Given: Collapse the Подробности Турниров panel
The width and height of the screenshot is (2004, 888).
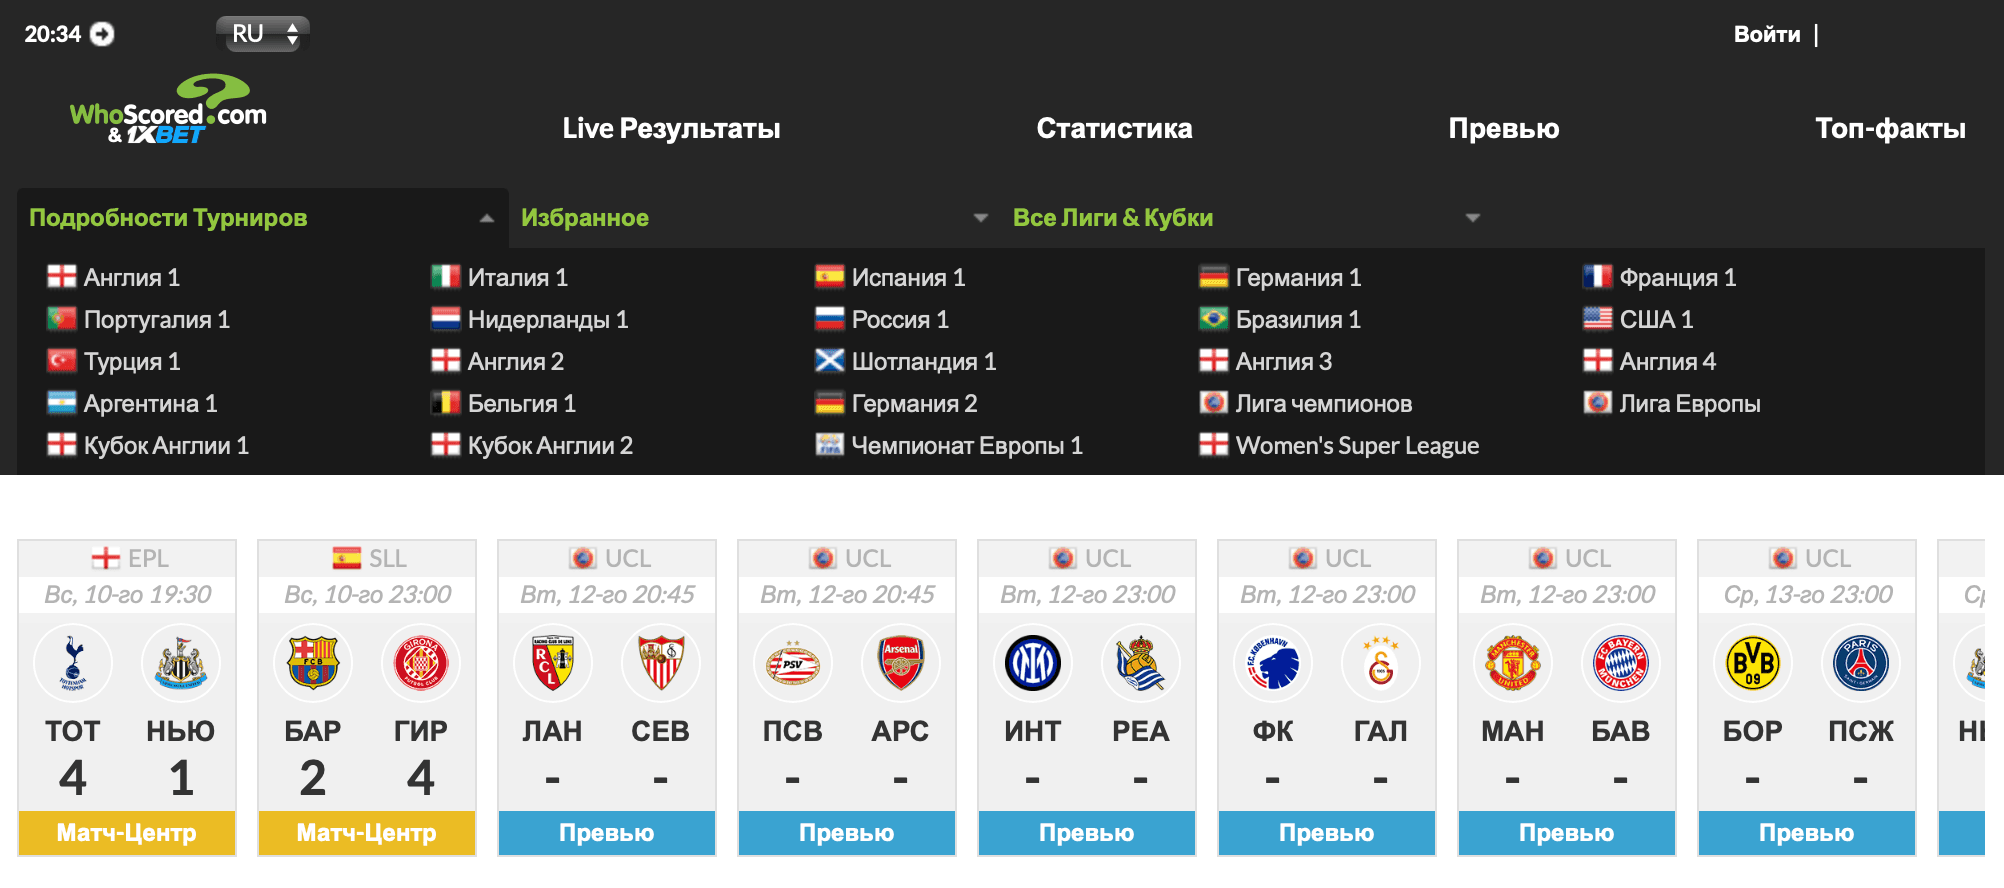Looking at the screenshot, I should 487,218.
